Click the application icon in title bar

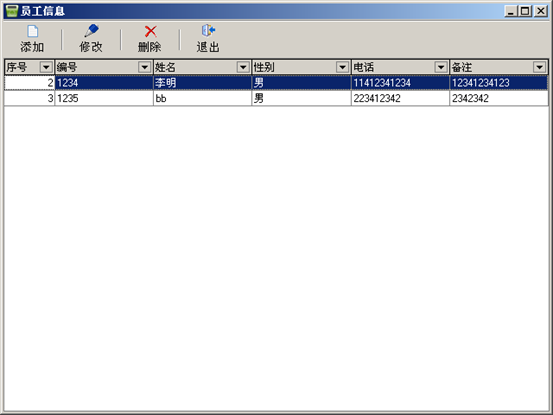[12, 11]
